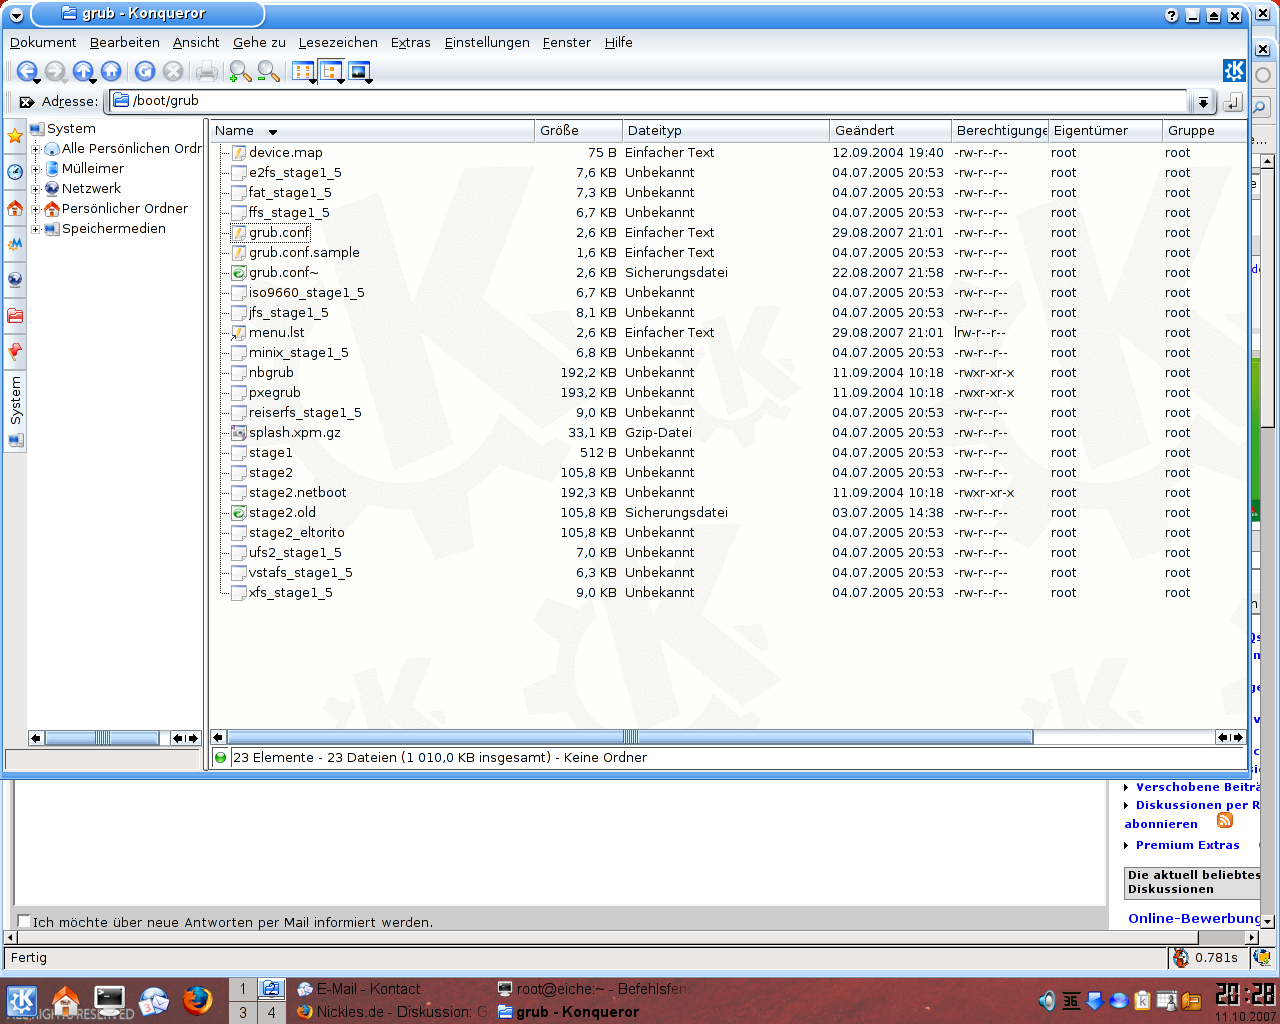Screen dimensions: 1280x1024
Task: Click the Premium Extras link
Action: [x=1187, y=845]
